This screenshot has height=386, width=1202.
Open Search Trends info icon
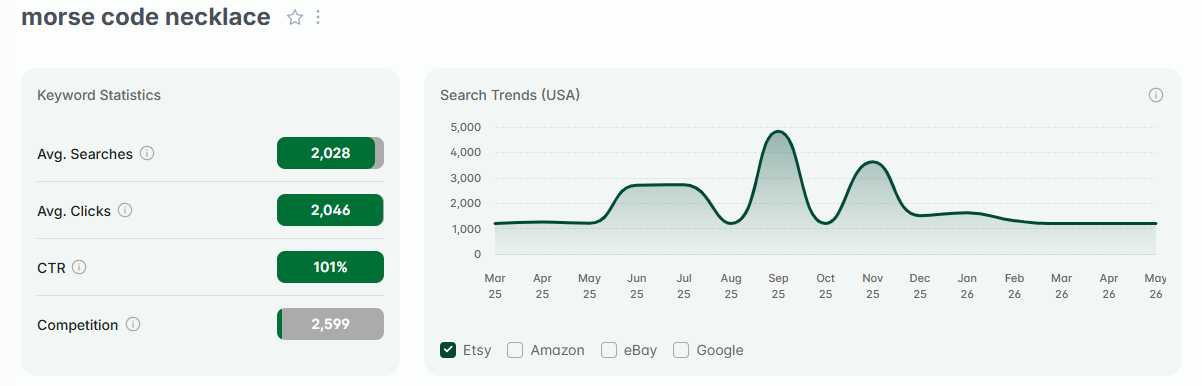(1156, 95)
